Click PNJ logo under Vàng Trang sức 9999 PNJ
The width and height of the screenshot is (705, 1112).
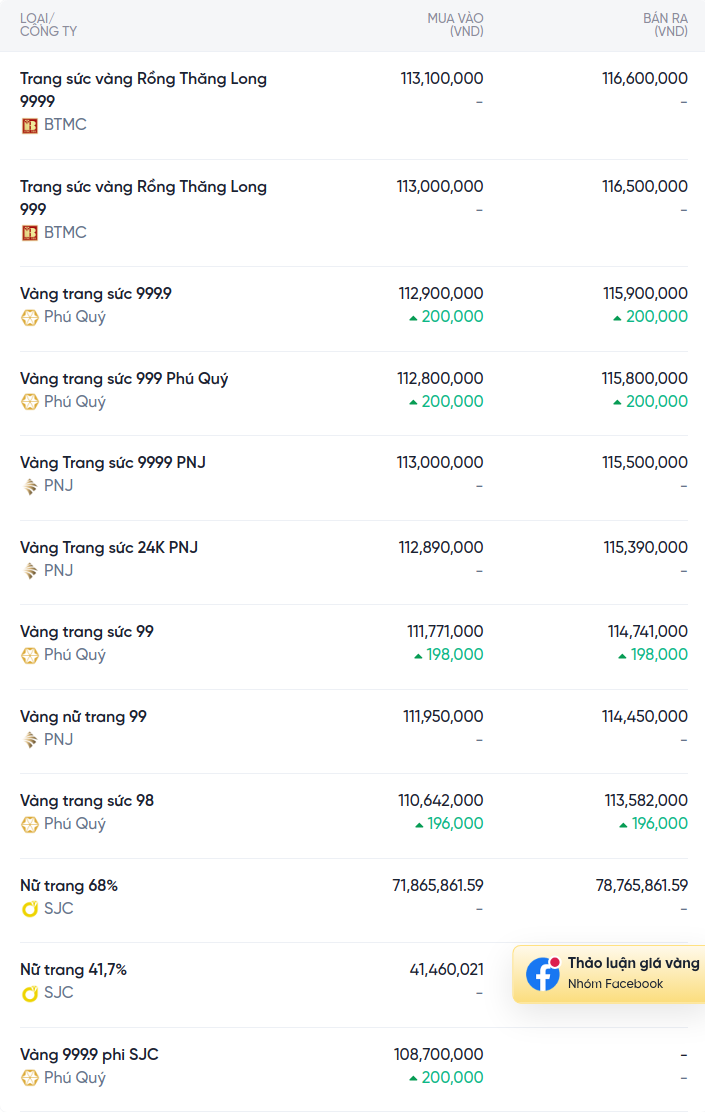point(29,486)
